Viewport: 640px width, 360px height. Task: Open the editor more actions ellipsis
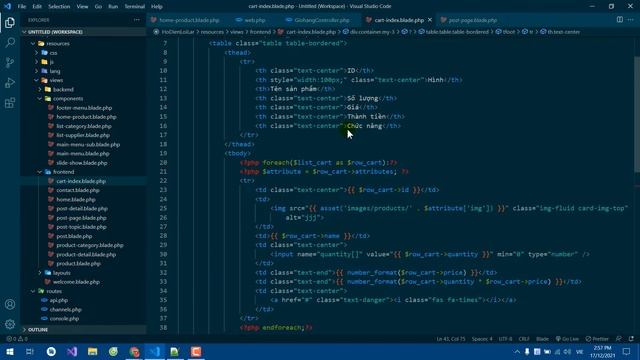[x=631, y=20]
